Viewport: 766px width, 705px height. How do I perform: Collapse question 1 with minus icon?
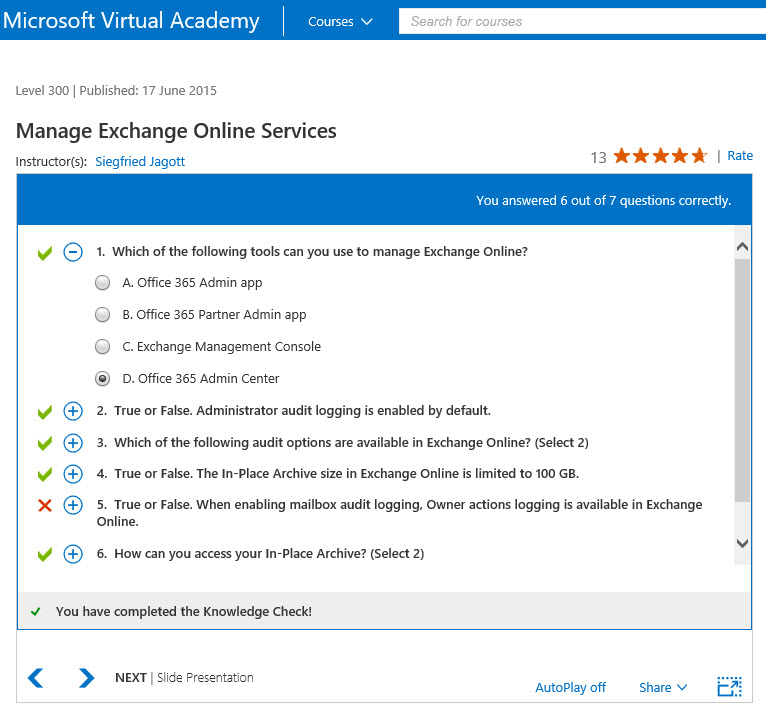coord(73,252)
